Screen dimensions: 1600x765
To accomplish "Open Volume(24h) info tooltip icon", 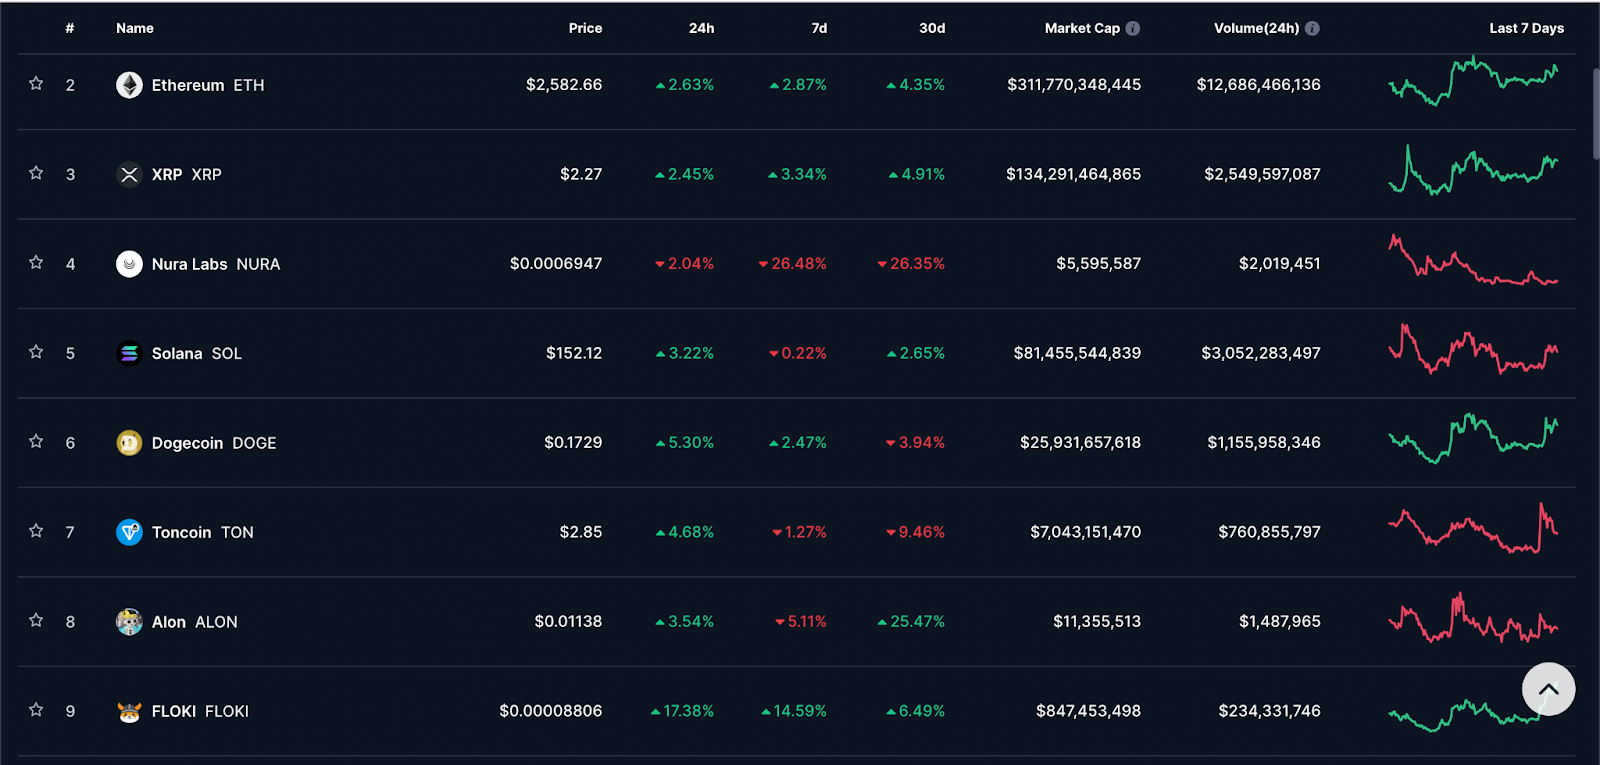I will pyautogui.click(x=1312, y=28).
